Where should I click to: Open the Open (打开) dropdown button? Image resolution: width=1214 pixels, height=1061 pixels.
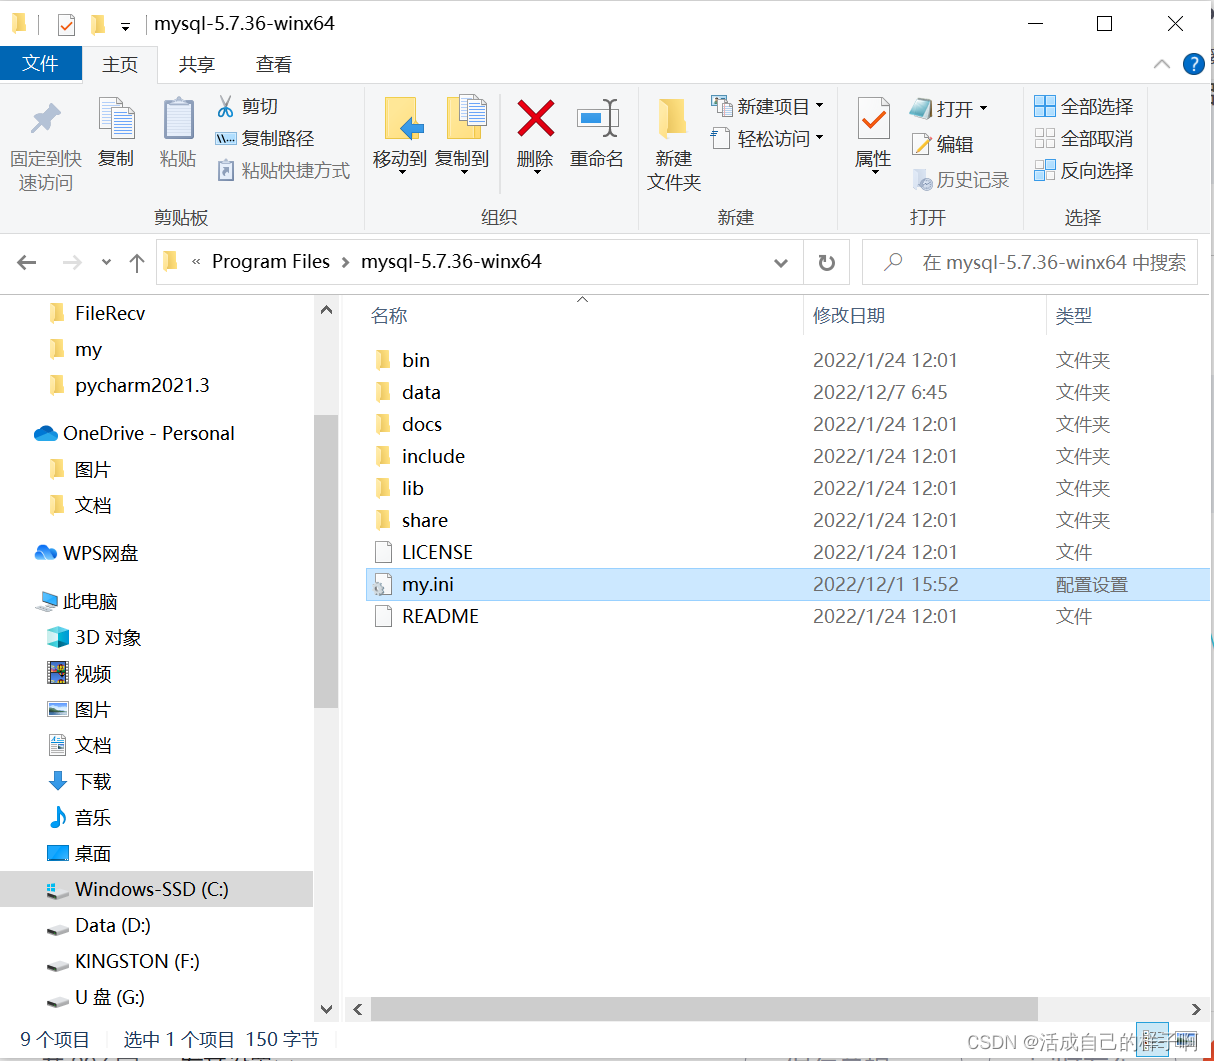984,108
